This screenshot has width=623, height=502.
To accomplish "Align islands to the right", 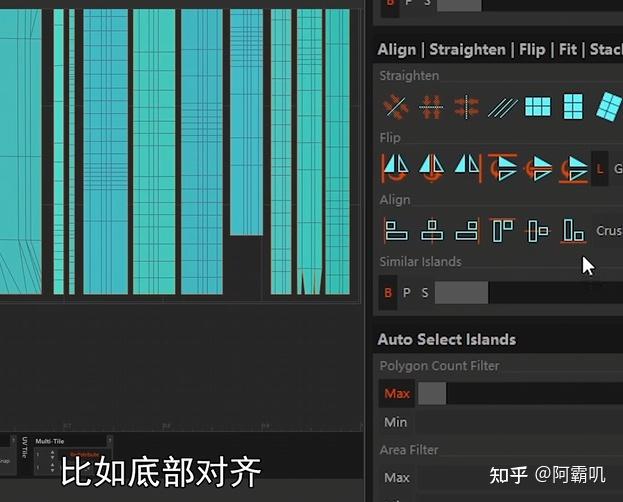I will pyautogui.click(x=467, y=231).
